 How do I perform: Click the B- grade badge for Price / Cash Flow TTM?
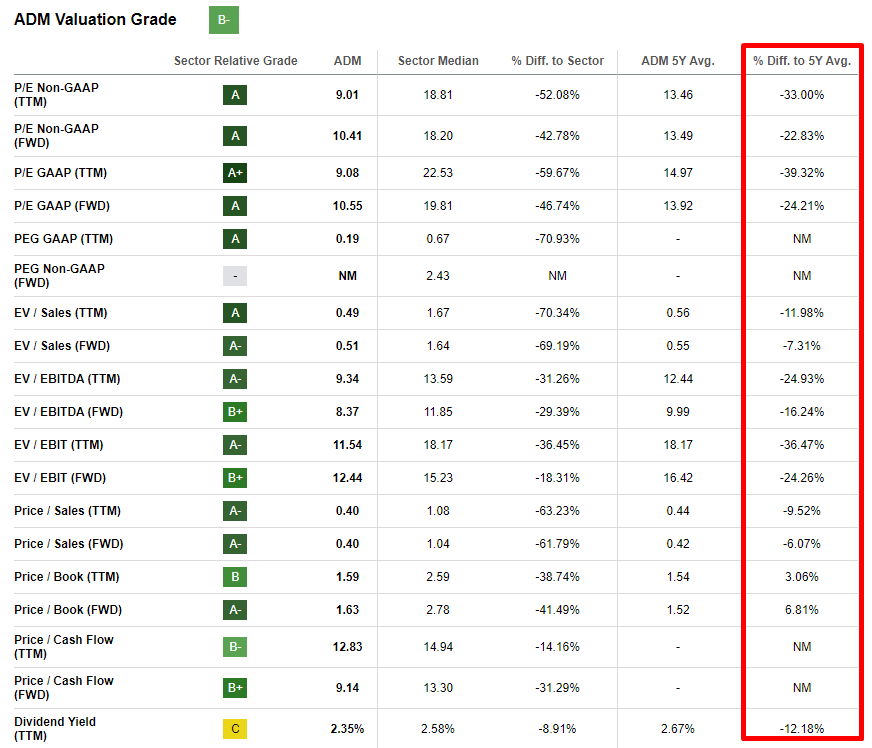234,646
